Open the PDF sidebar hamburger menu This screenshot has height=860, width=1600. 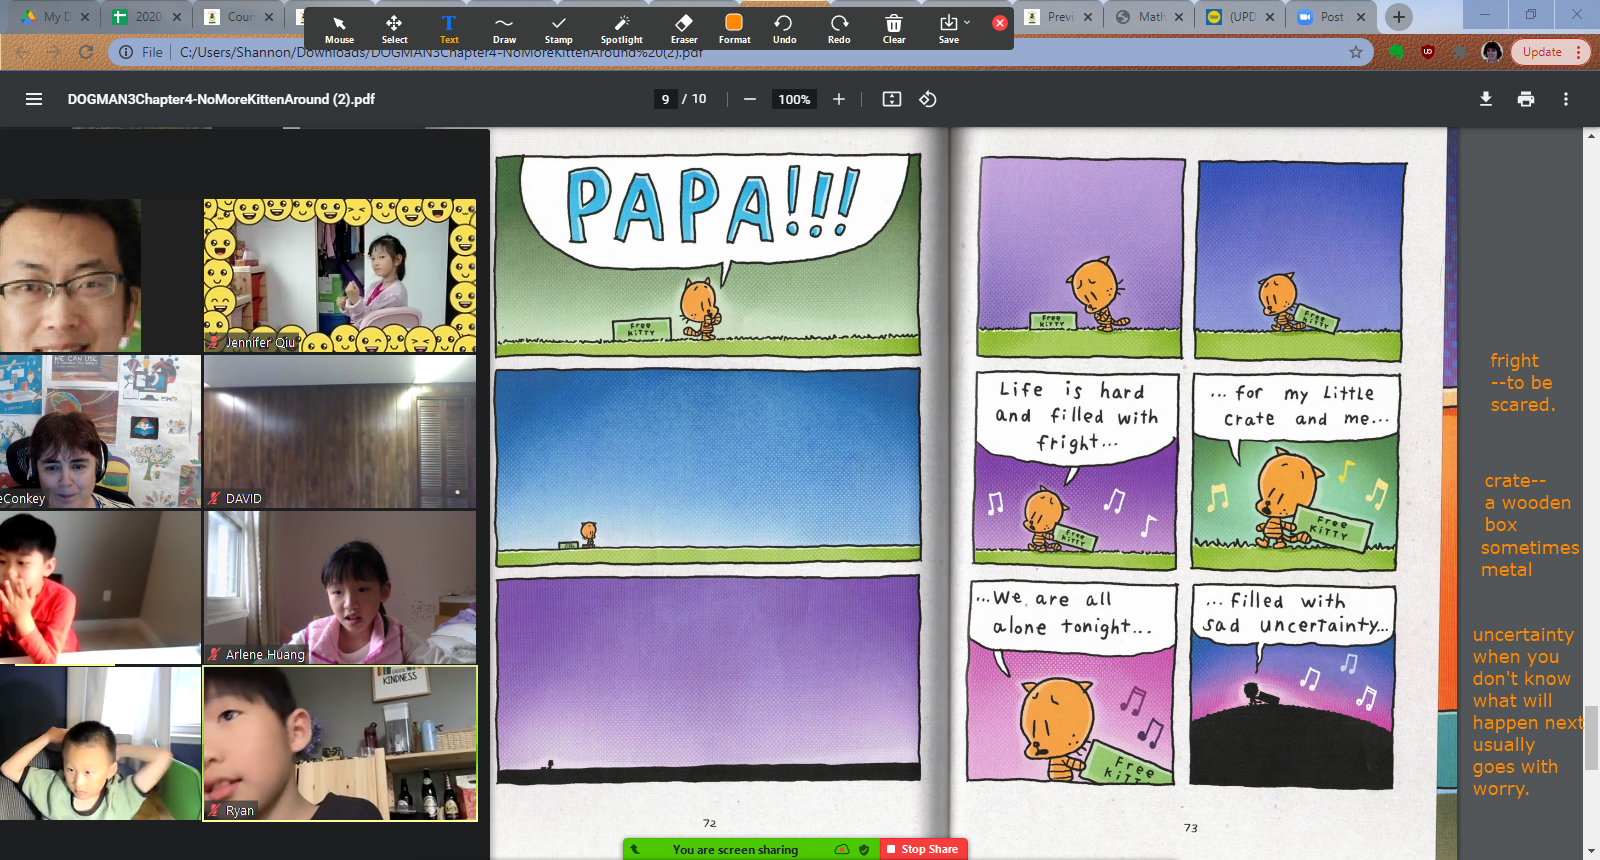34,99
